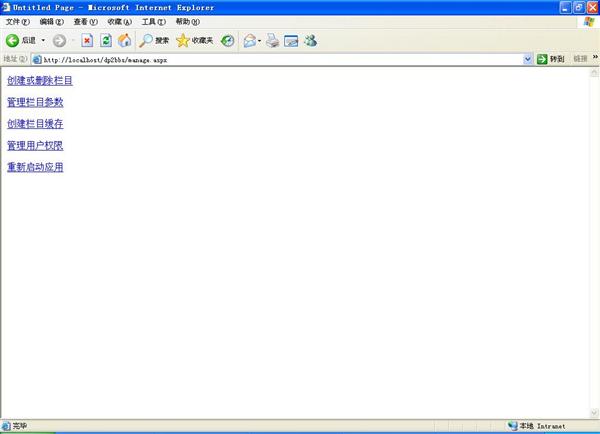
Task: Expand the address bar dropdown arrow
Action: (x=528, y=59)
